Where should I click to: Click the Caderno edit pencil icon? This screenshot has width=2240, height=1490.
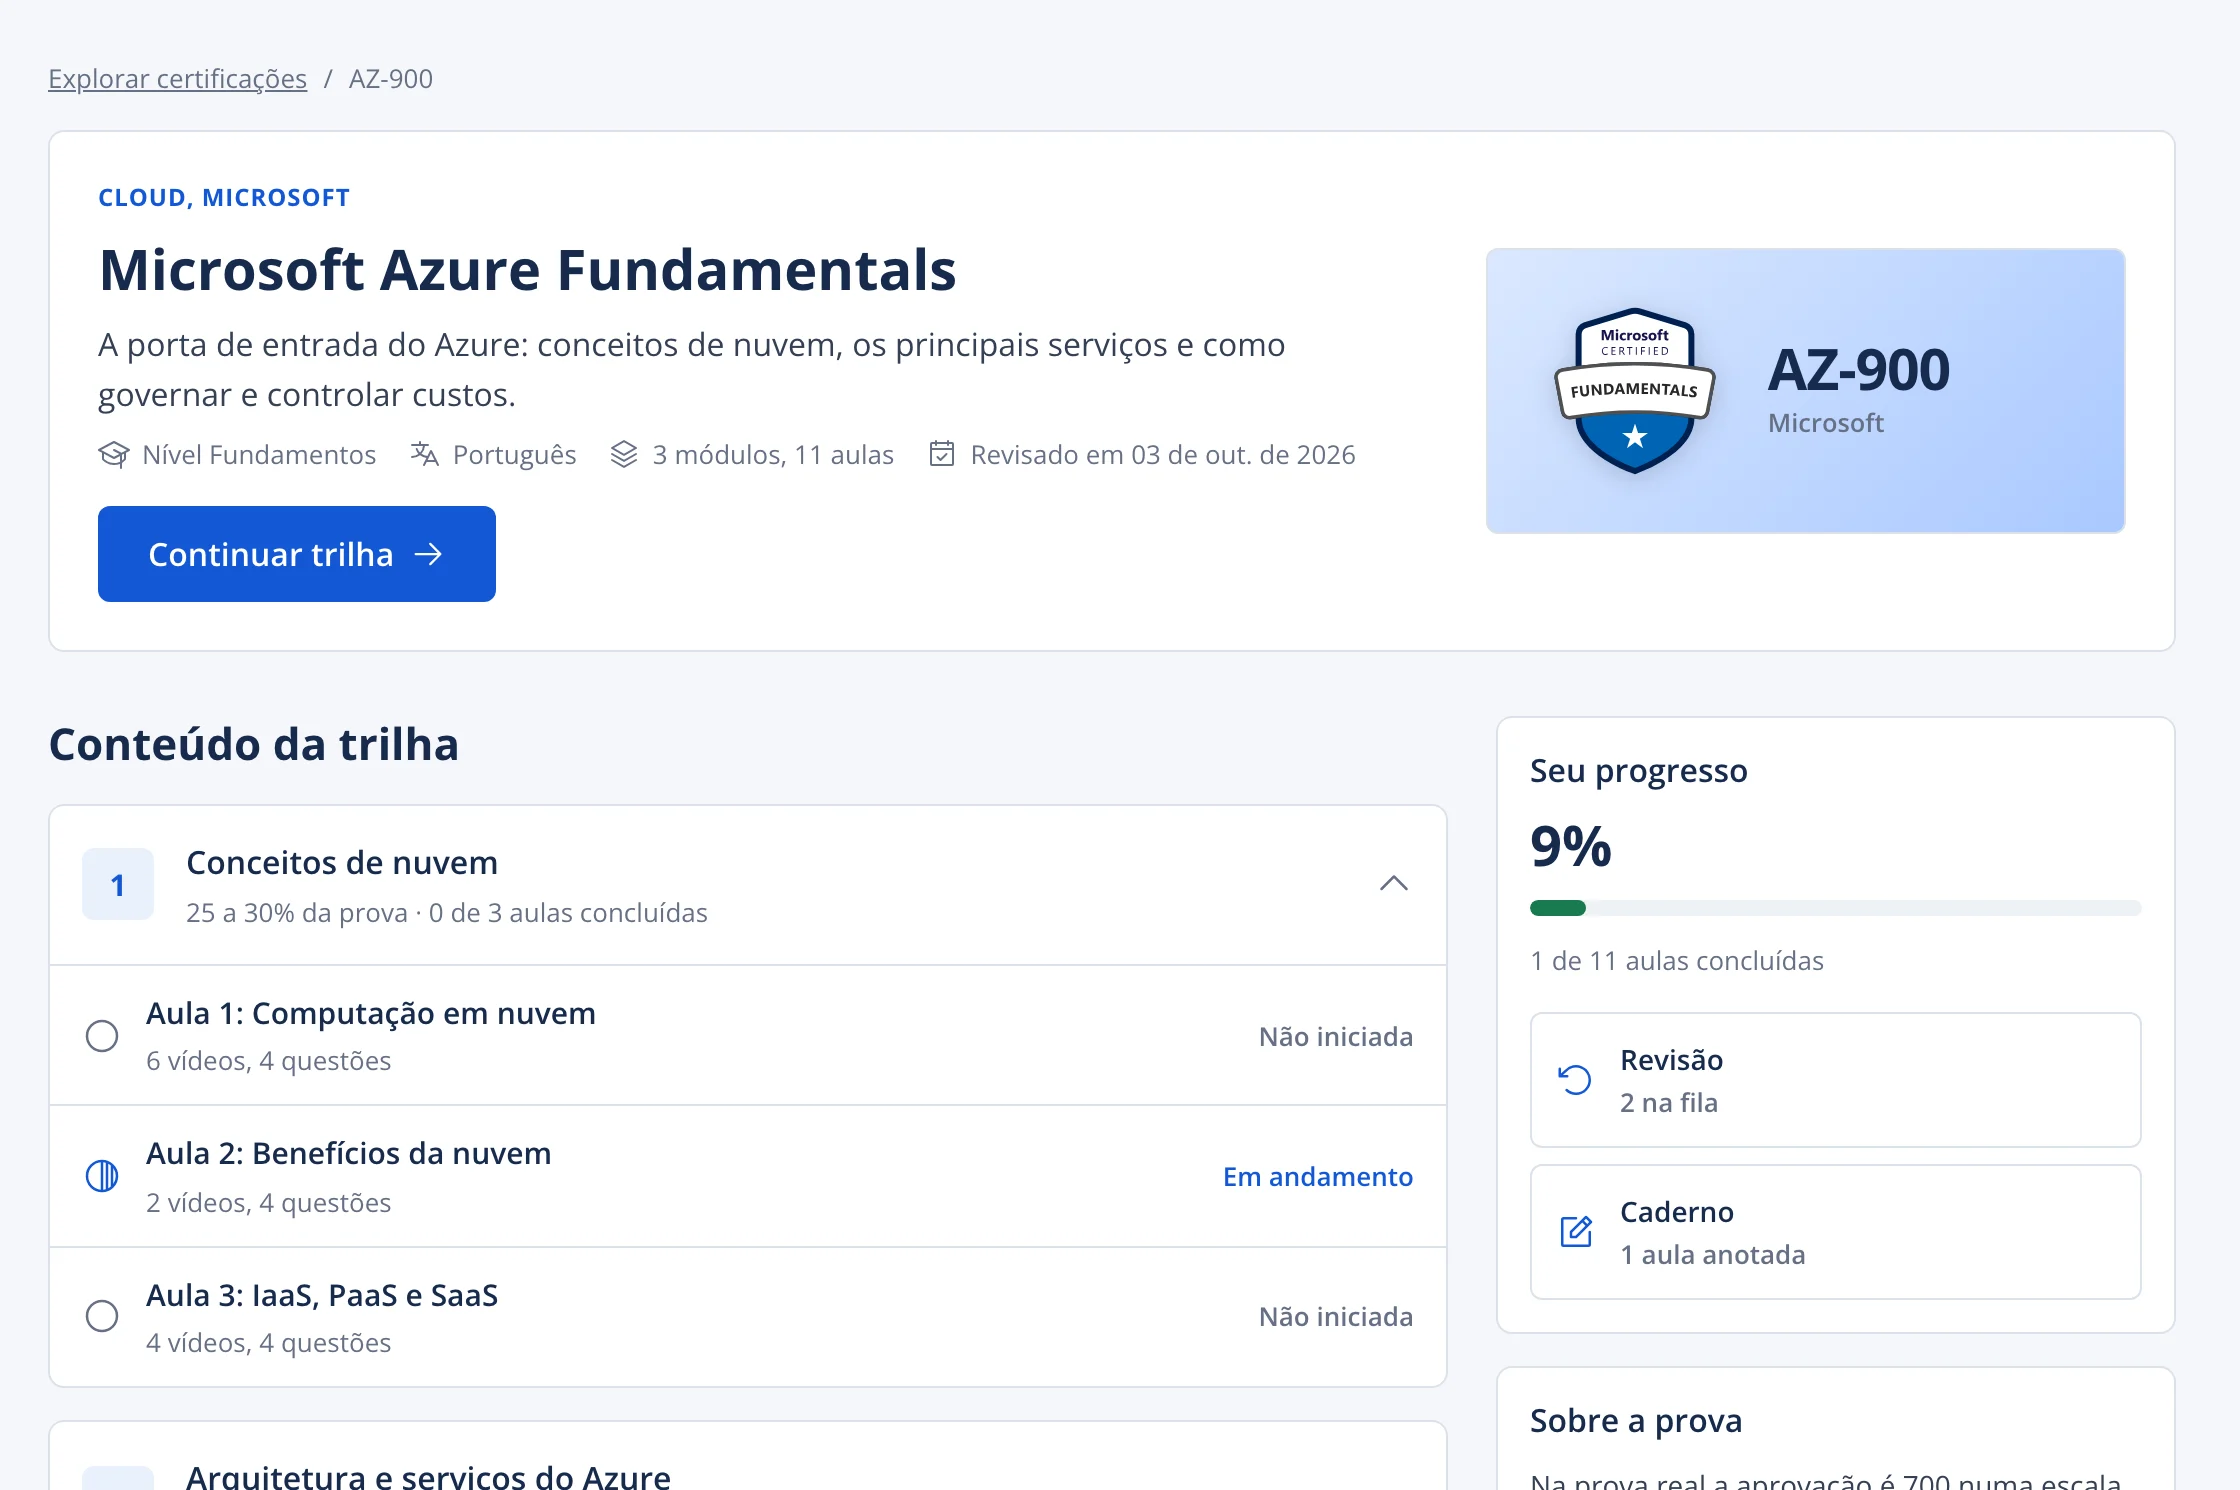click(1576, 1232)
